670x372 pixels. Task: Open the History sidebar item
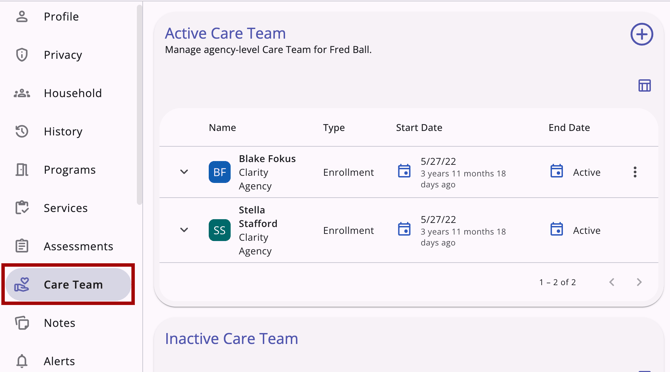[x=68, y=132]
